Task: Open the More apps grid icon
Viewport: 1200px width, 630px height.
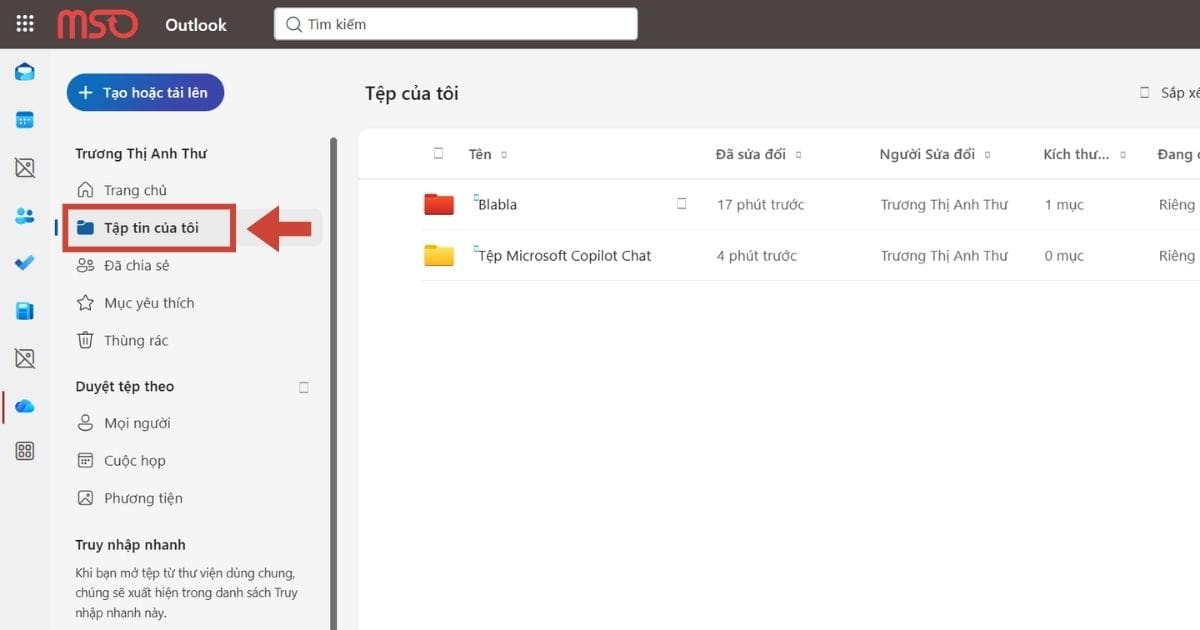Action: [25, 451]
